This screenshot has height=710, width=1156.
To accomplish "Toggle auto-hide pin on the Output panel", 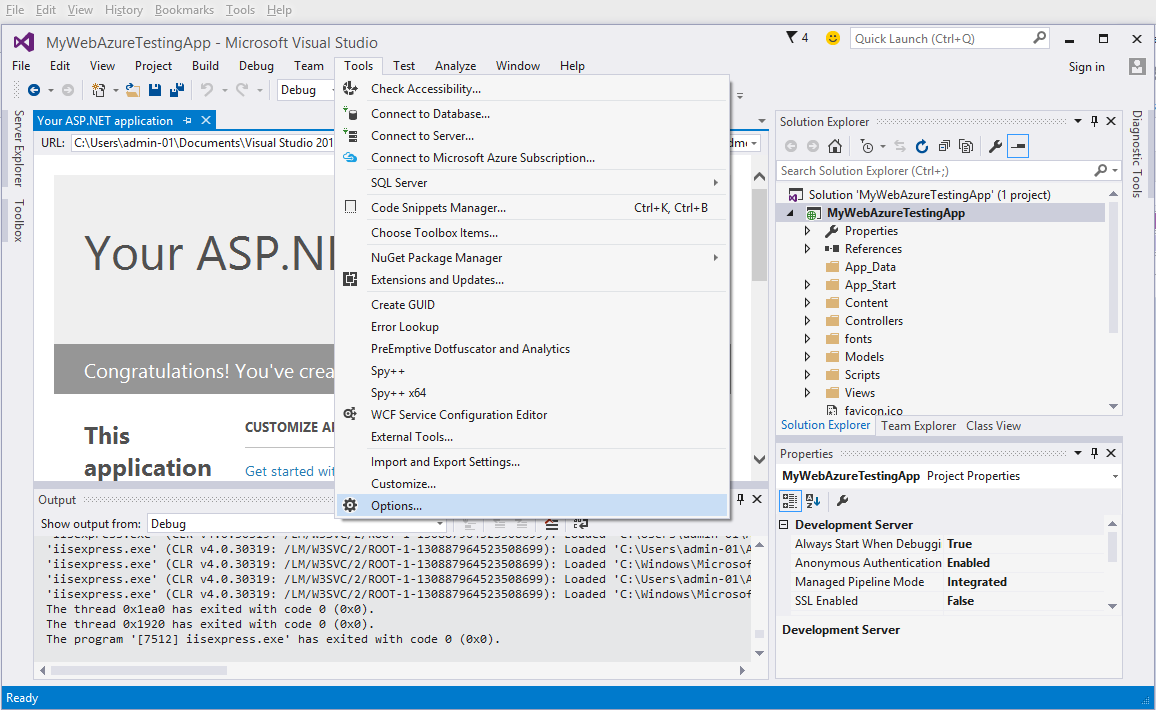I will point(740,499).
